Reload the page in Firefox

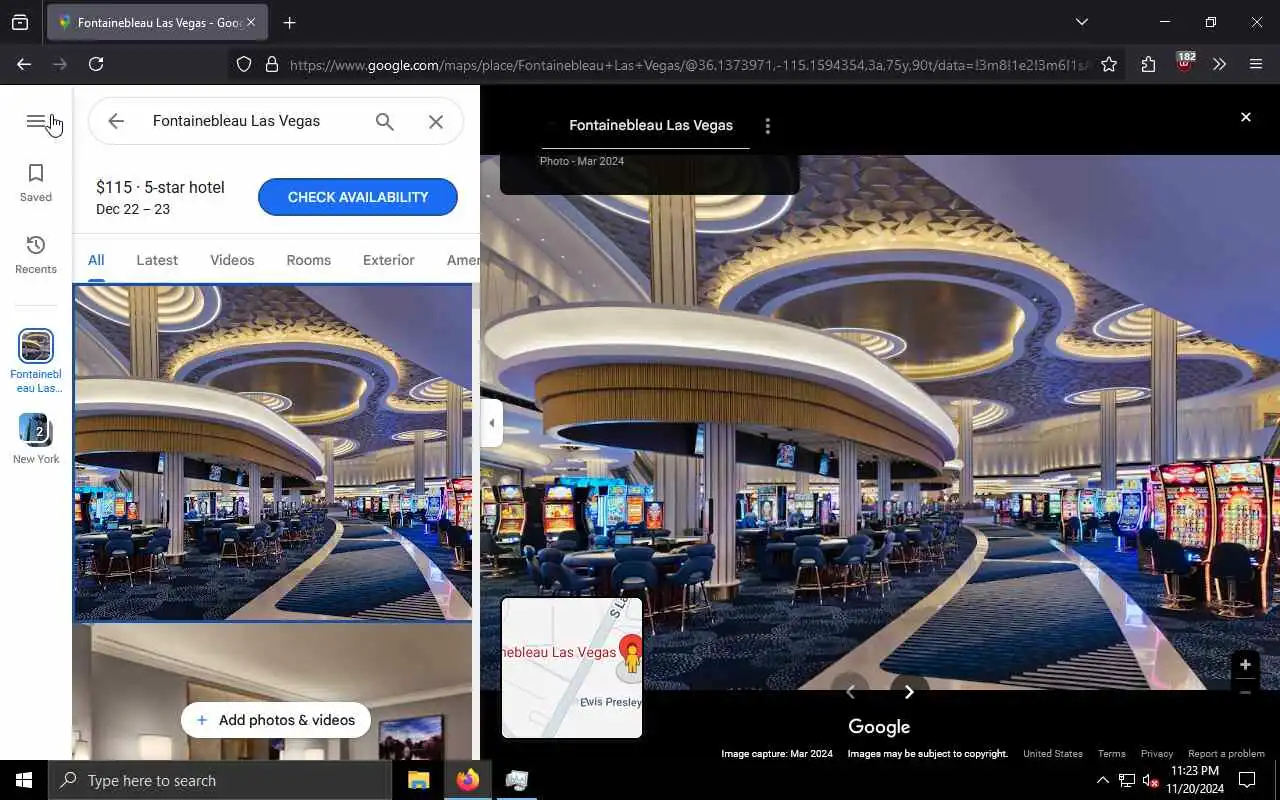point(96,64)
